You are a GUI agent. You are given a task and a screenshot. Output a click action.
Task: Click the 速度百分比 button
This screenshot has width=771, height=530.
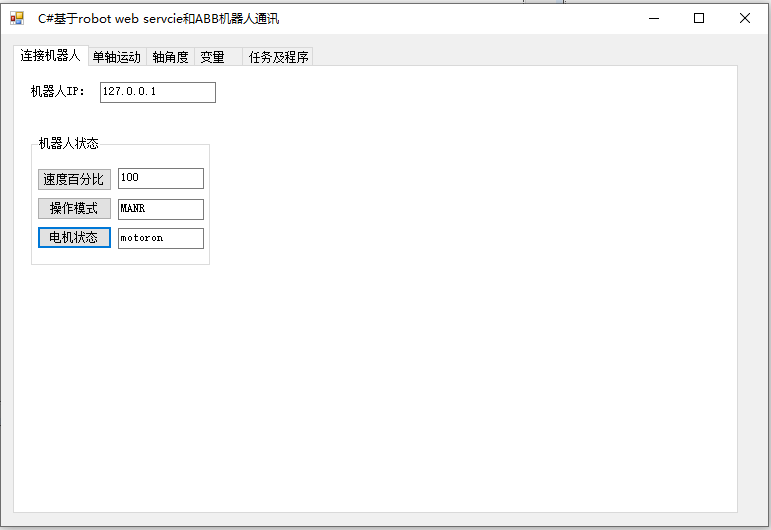(x=74, y=179)
